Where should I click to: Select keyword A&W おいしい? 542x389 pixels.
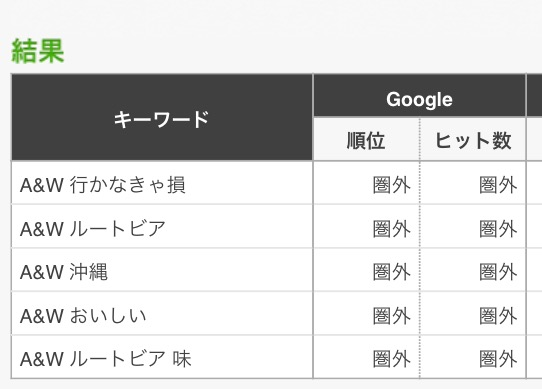(83, 315)
